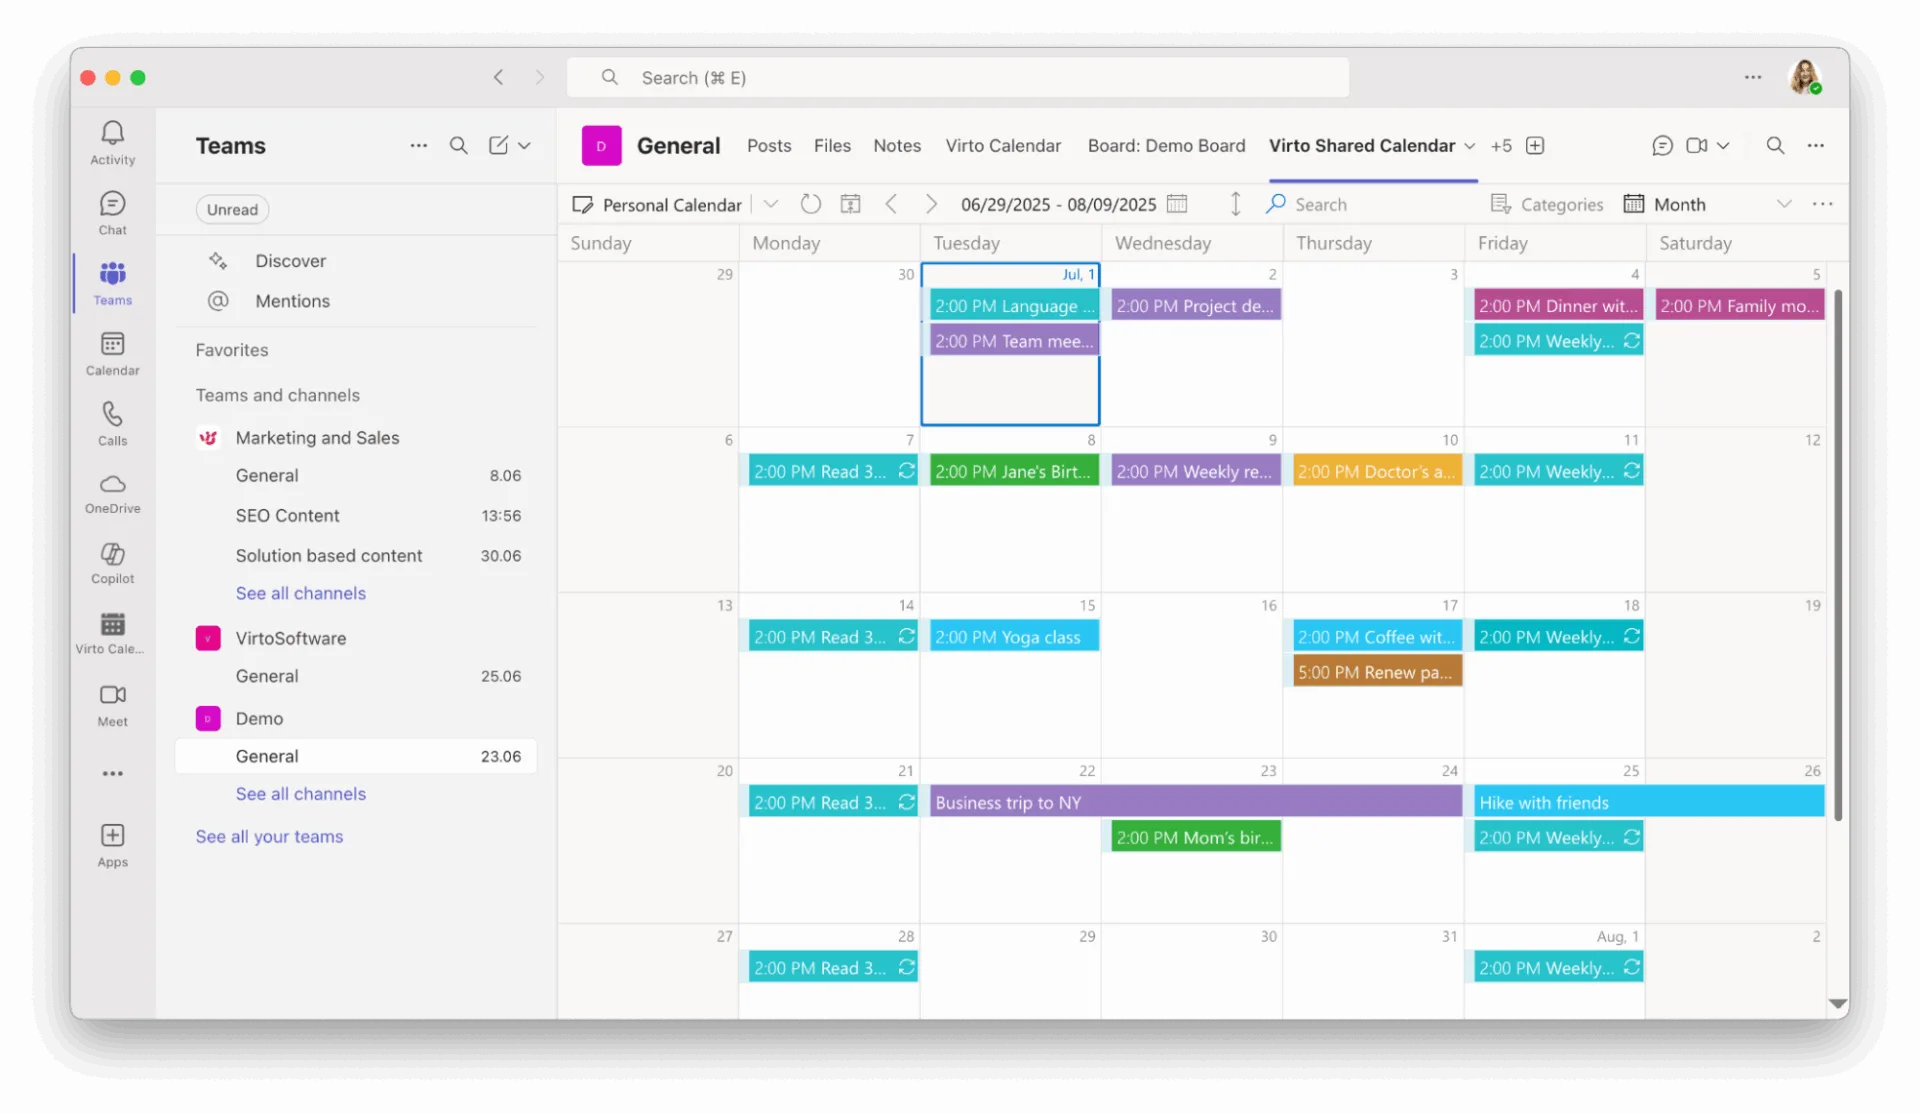Open the Personal Calendar dropdown
The width and height of the screenshot is (1920, 1113).
coord(770,203)
